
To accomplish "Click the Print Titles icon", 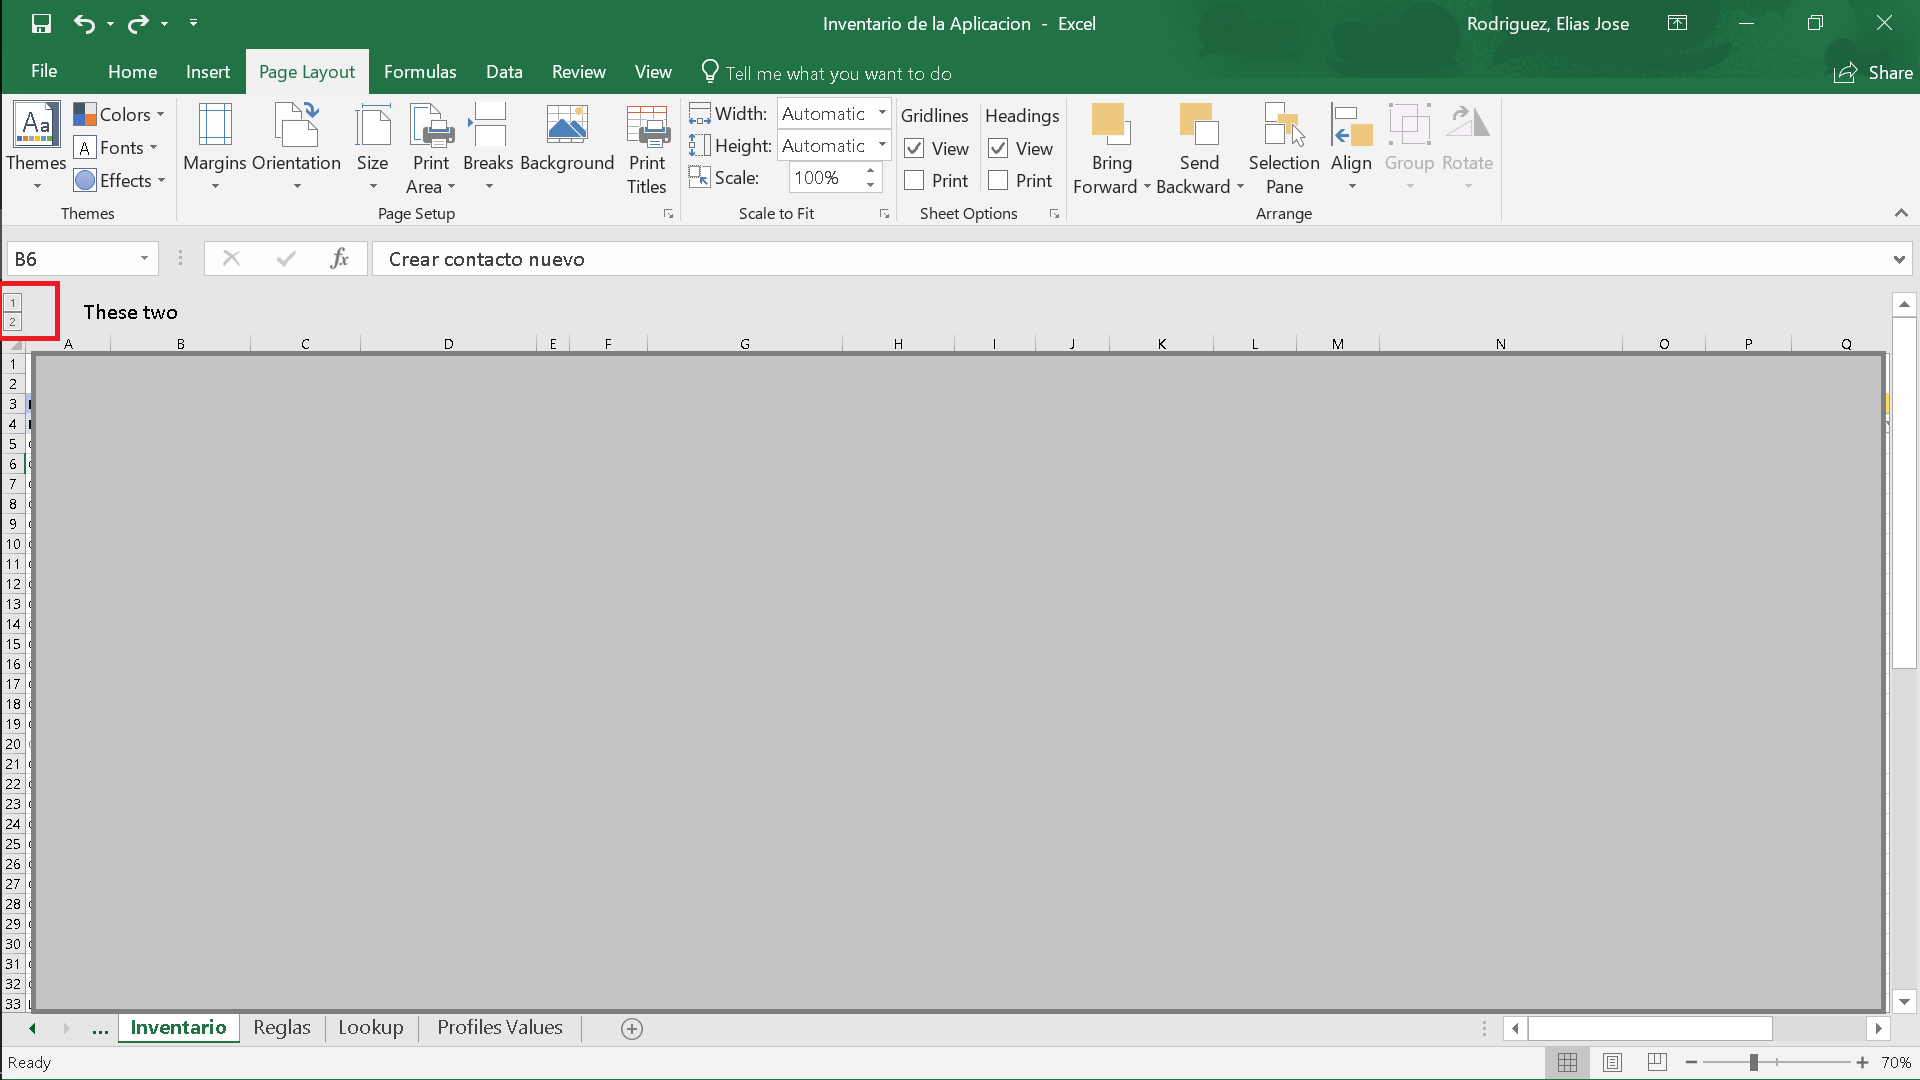I will pos(647,127).
